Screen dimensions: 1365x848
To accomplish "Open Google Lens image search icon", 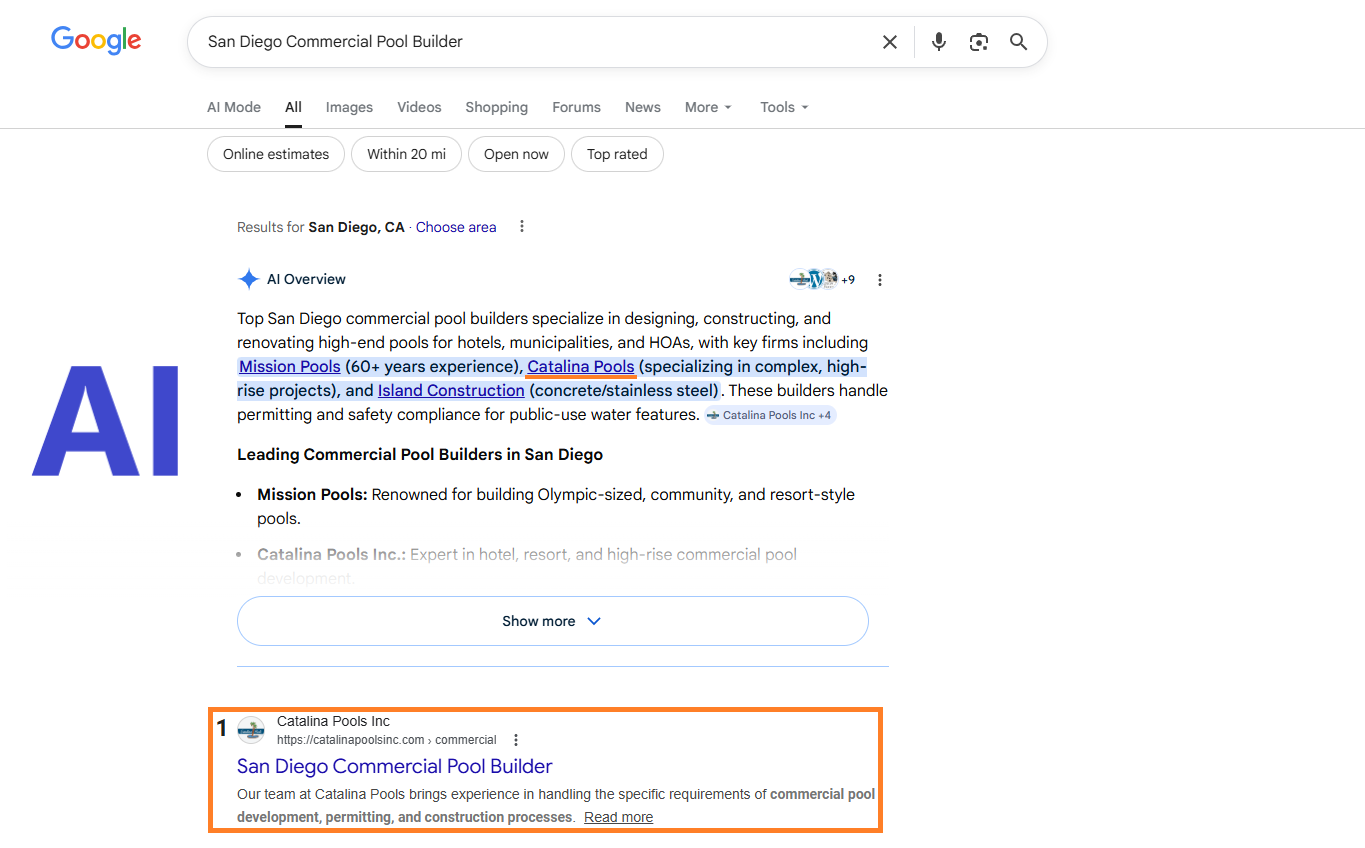I will pyautogui.click(x=978, y=42).
